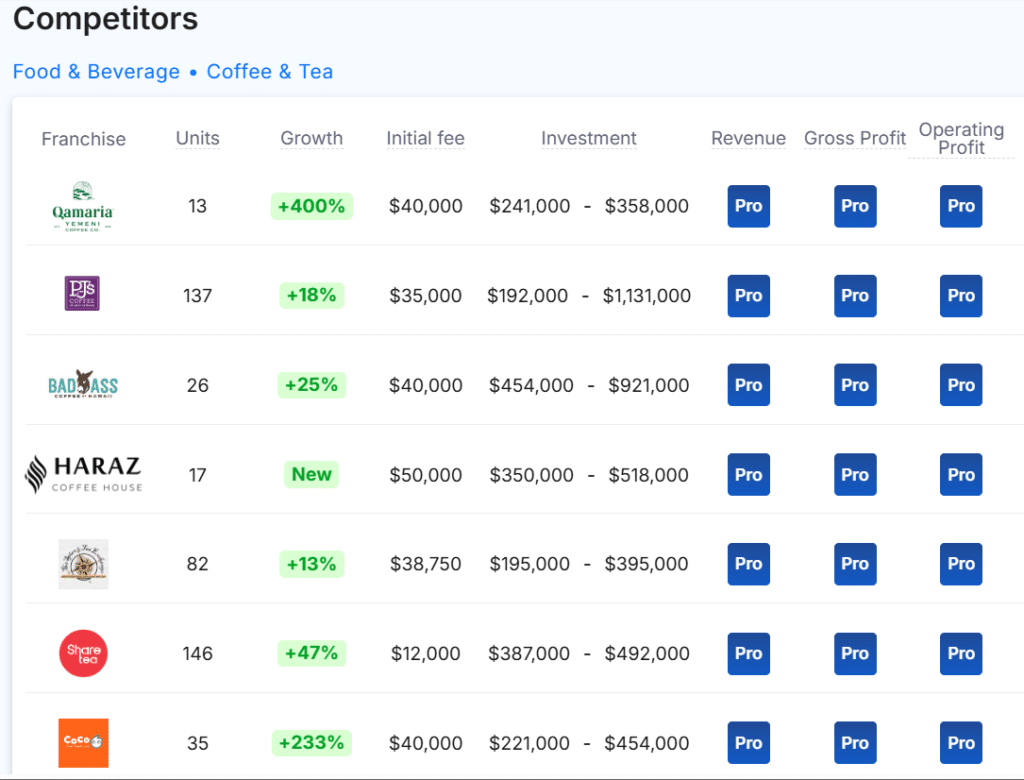1024x780 pixels.
Task: Open the PJ's Coffee franchise logo
Action: tap(82, 293)
